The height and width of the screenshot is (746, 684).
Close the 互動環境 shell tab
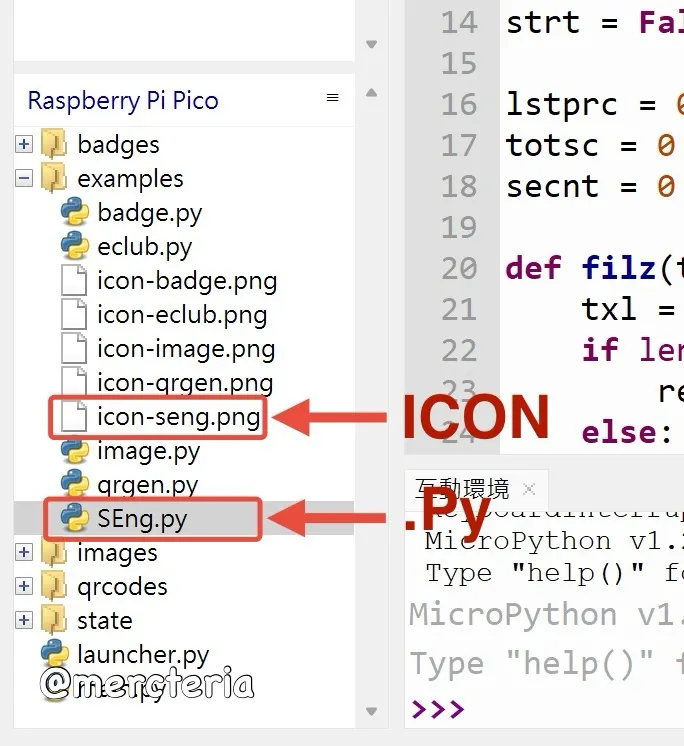528,489
